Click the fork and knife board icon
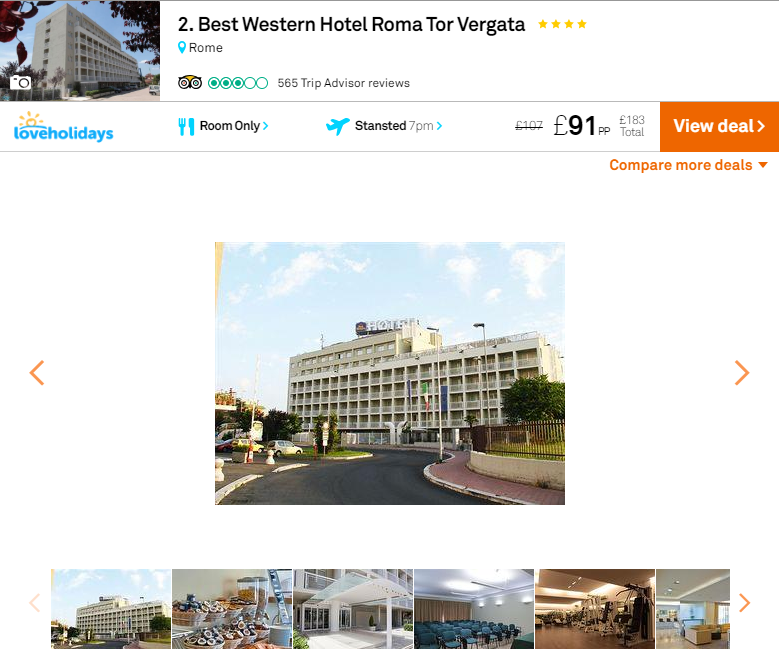 pyautogui.click(x=186, y=126)
